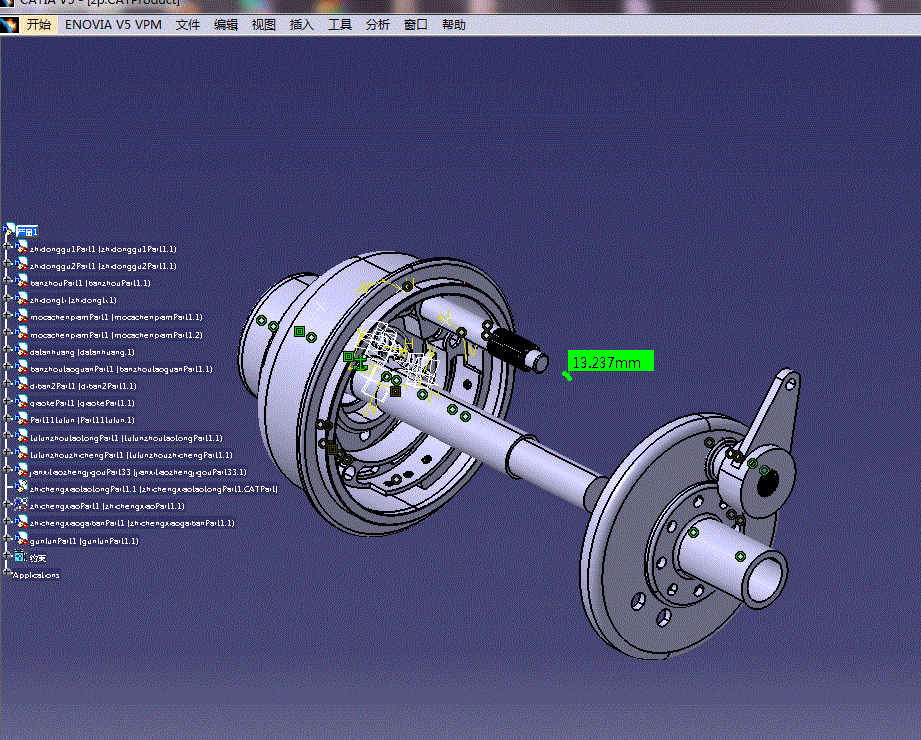The image size is (921, 740).
Task: Click the part icon of mocachenpianPart1.1 row
Action: tap(21, 315)
